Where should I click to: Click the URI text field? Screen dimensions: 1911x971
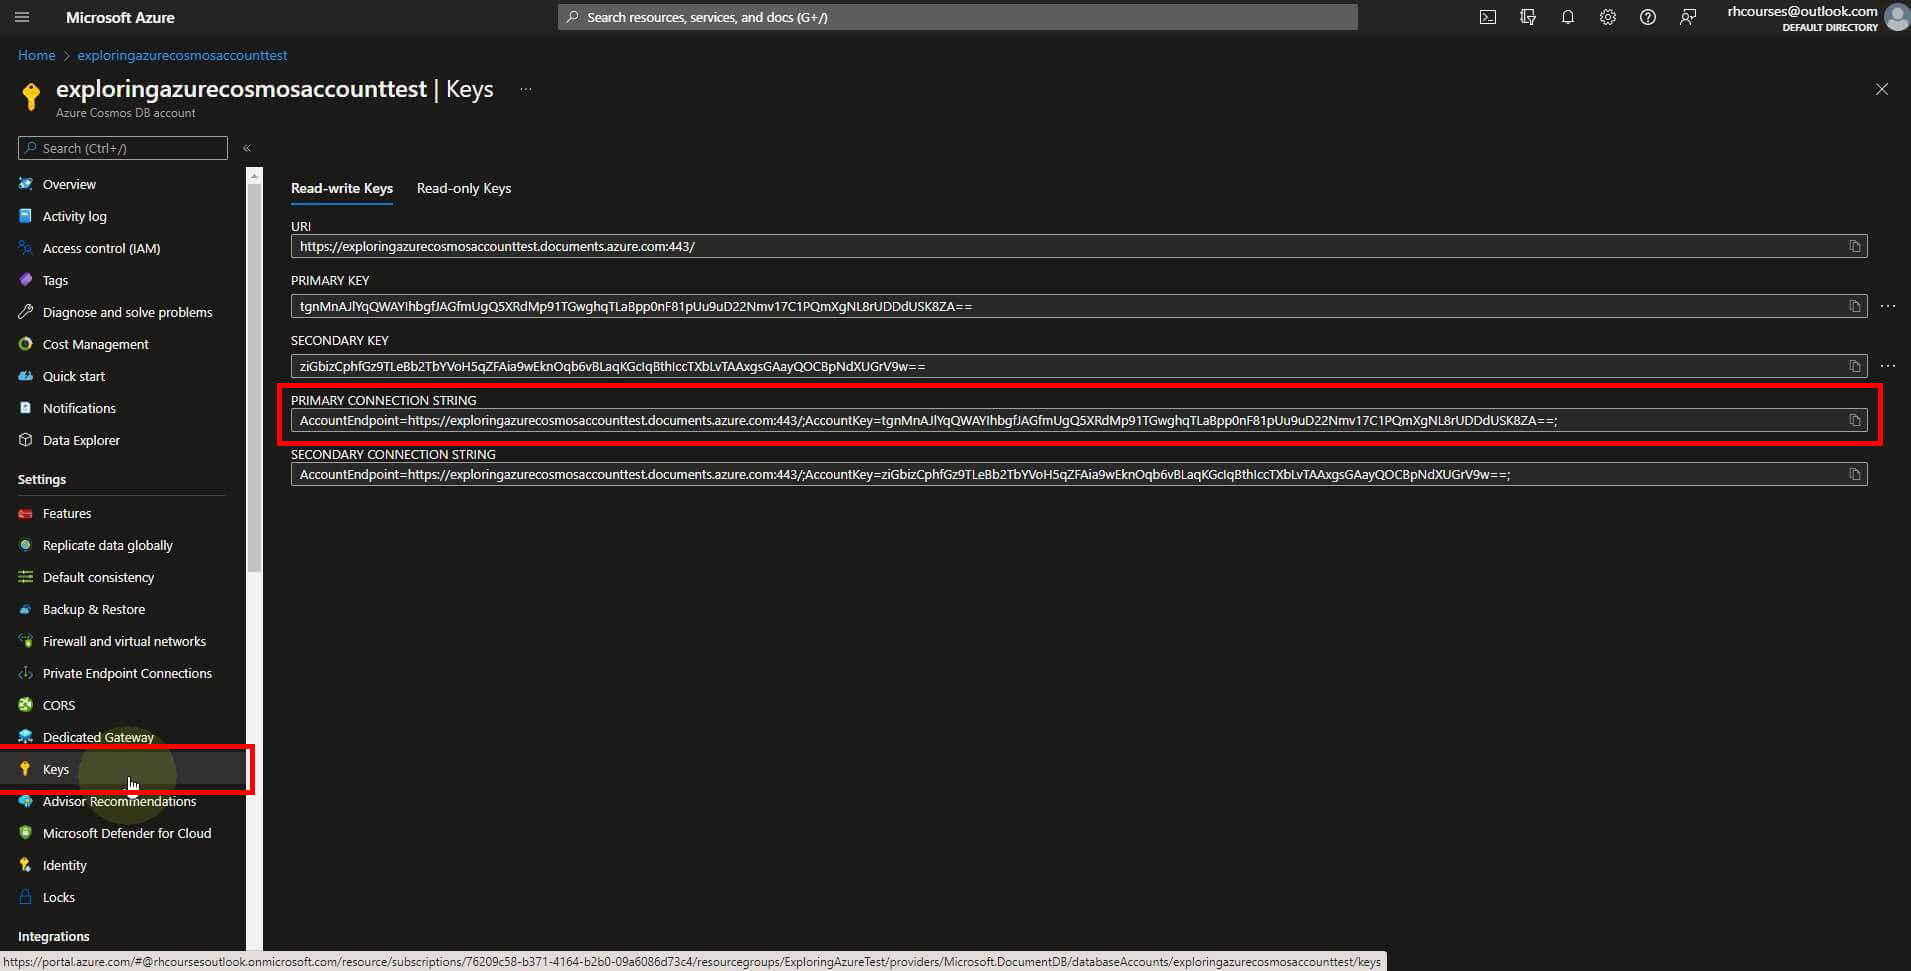click(1079, 246)
